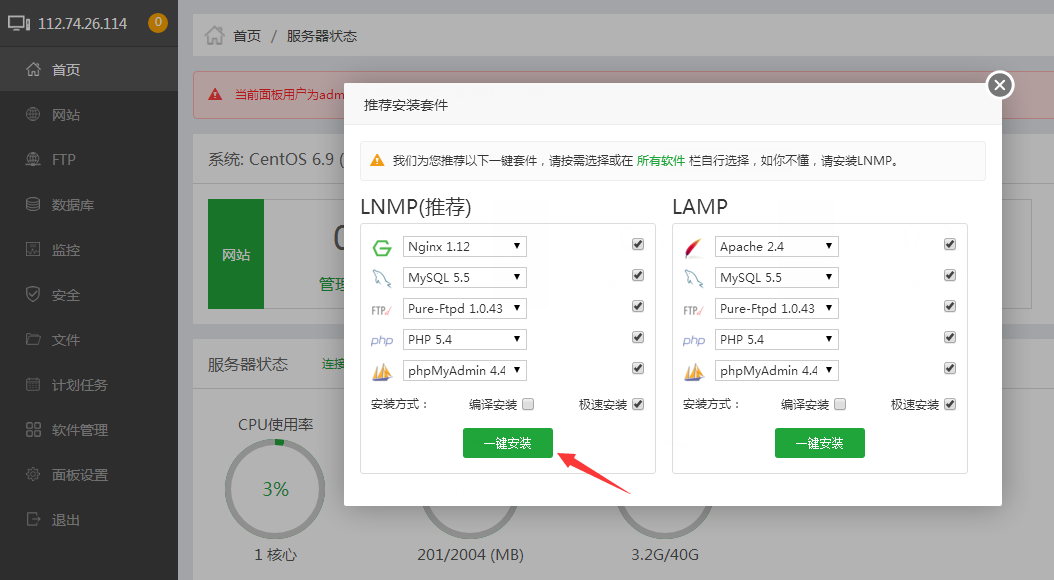Viewport: 1054px width, 580px height.
Task: Click the Apache feather icon in LAMP
Action: tap(693, 248)
